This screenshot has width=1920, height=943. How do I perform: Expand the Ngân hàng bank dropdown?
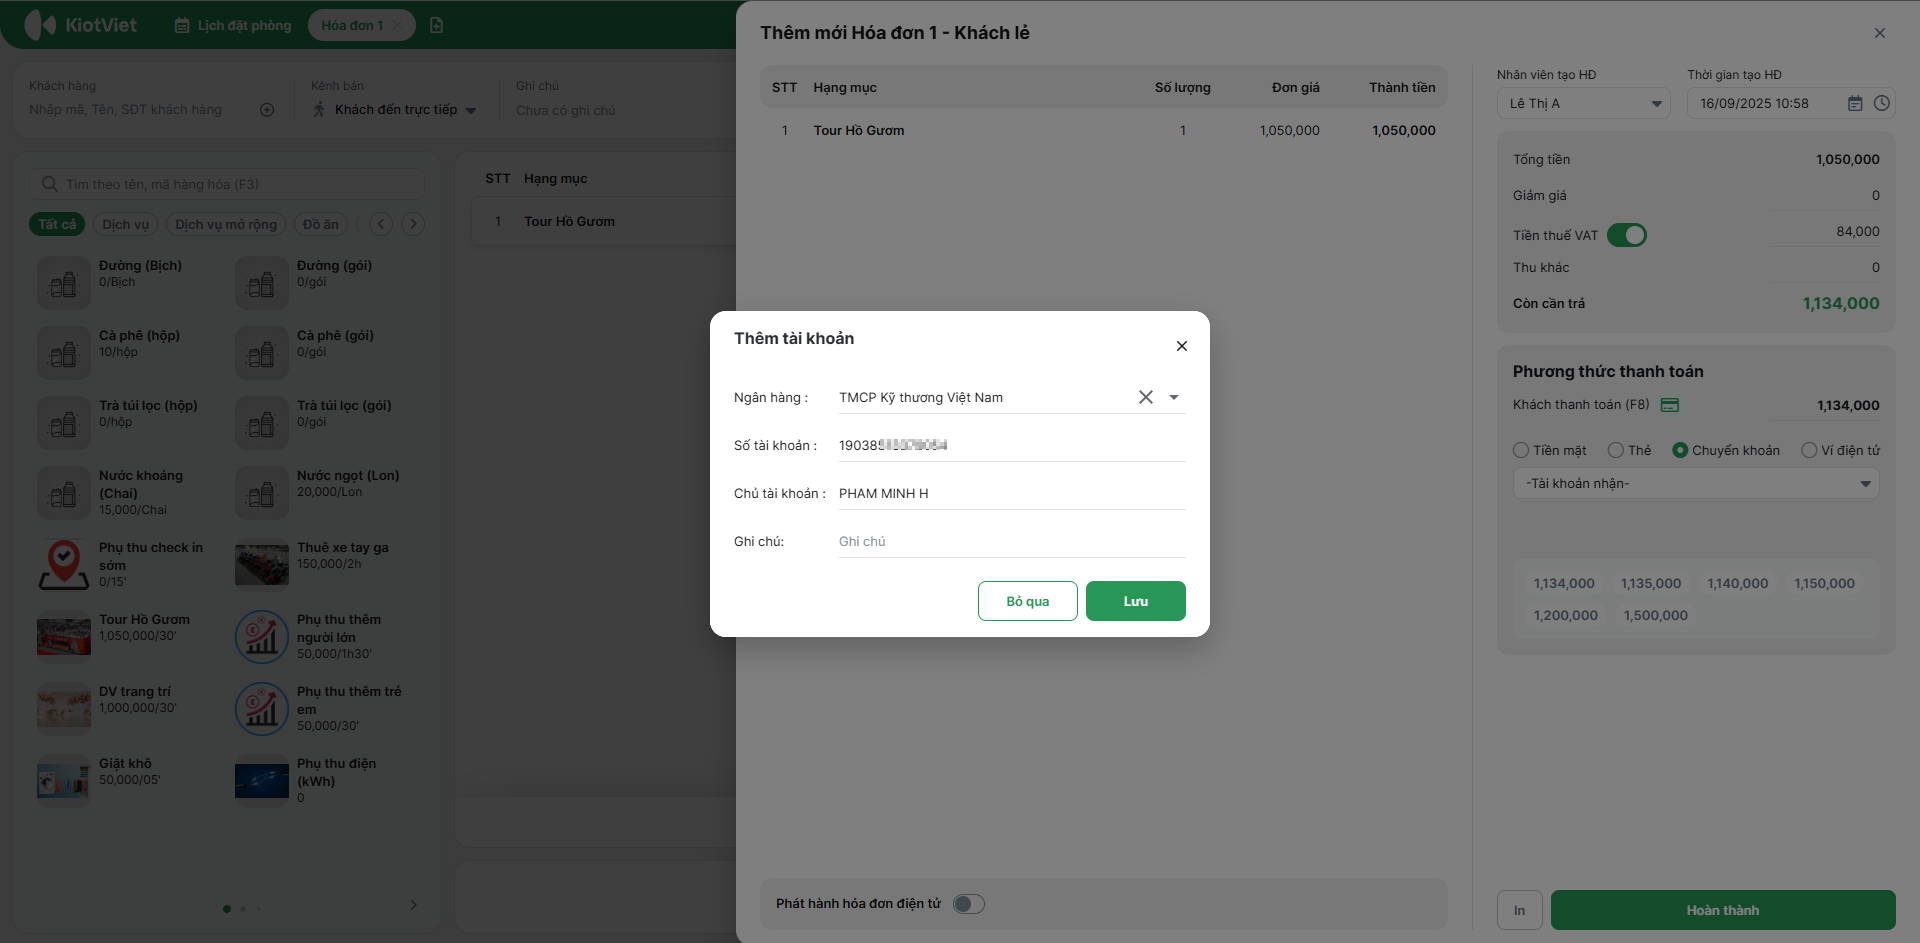click(x=1174, y=397)
